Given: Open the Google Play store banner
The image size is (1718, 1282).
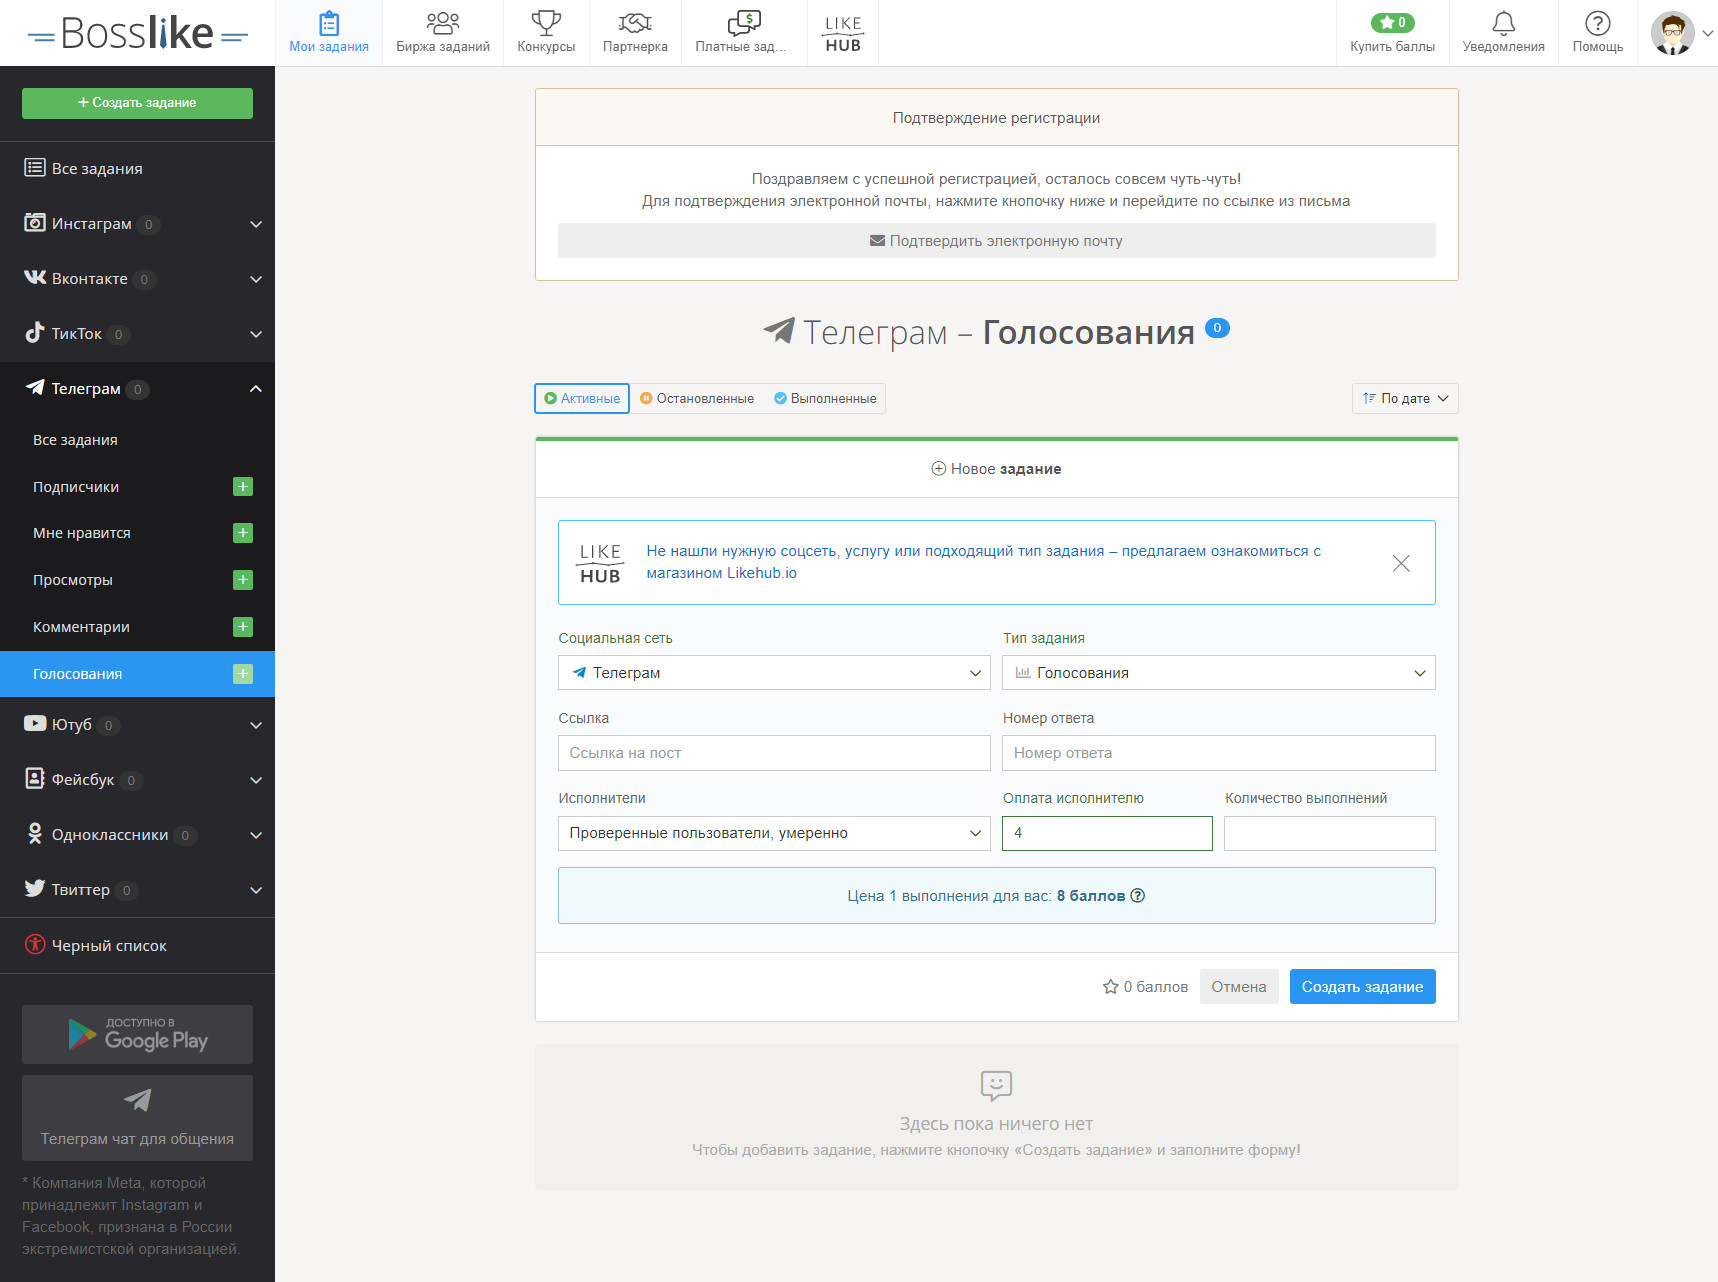Looking at the screenshot, I should pos(137,1034).
